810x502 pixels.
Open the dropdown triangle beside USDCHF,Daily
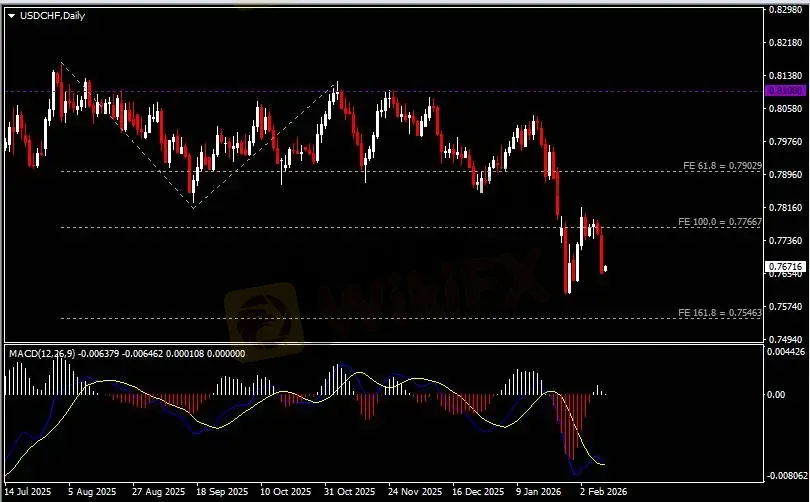click(12, 15)
